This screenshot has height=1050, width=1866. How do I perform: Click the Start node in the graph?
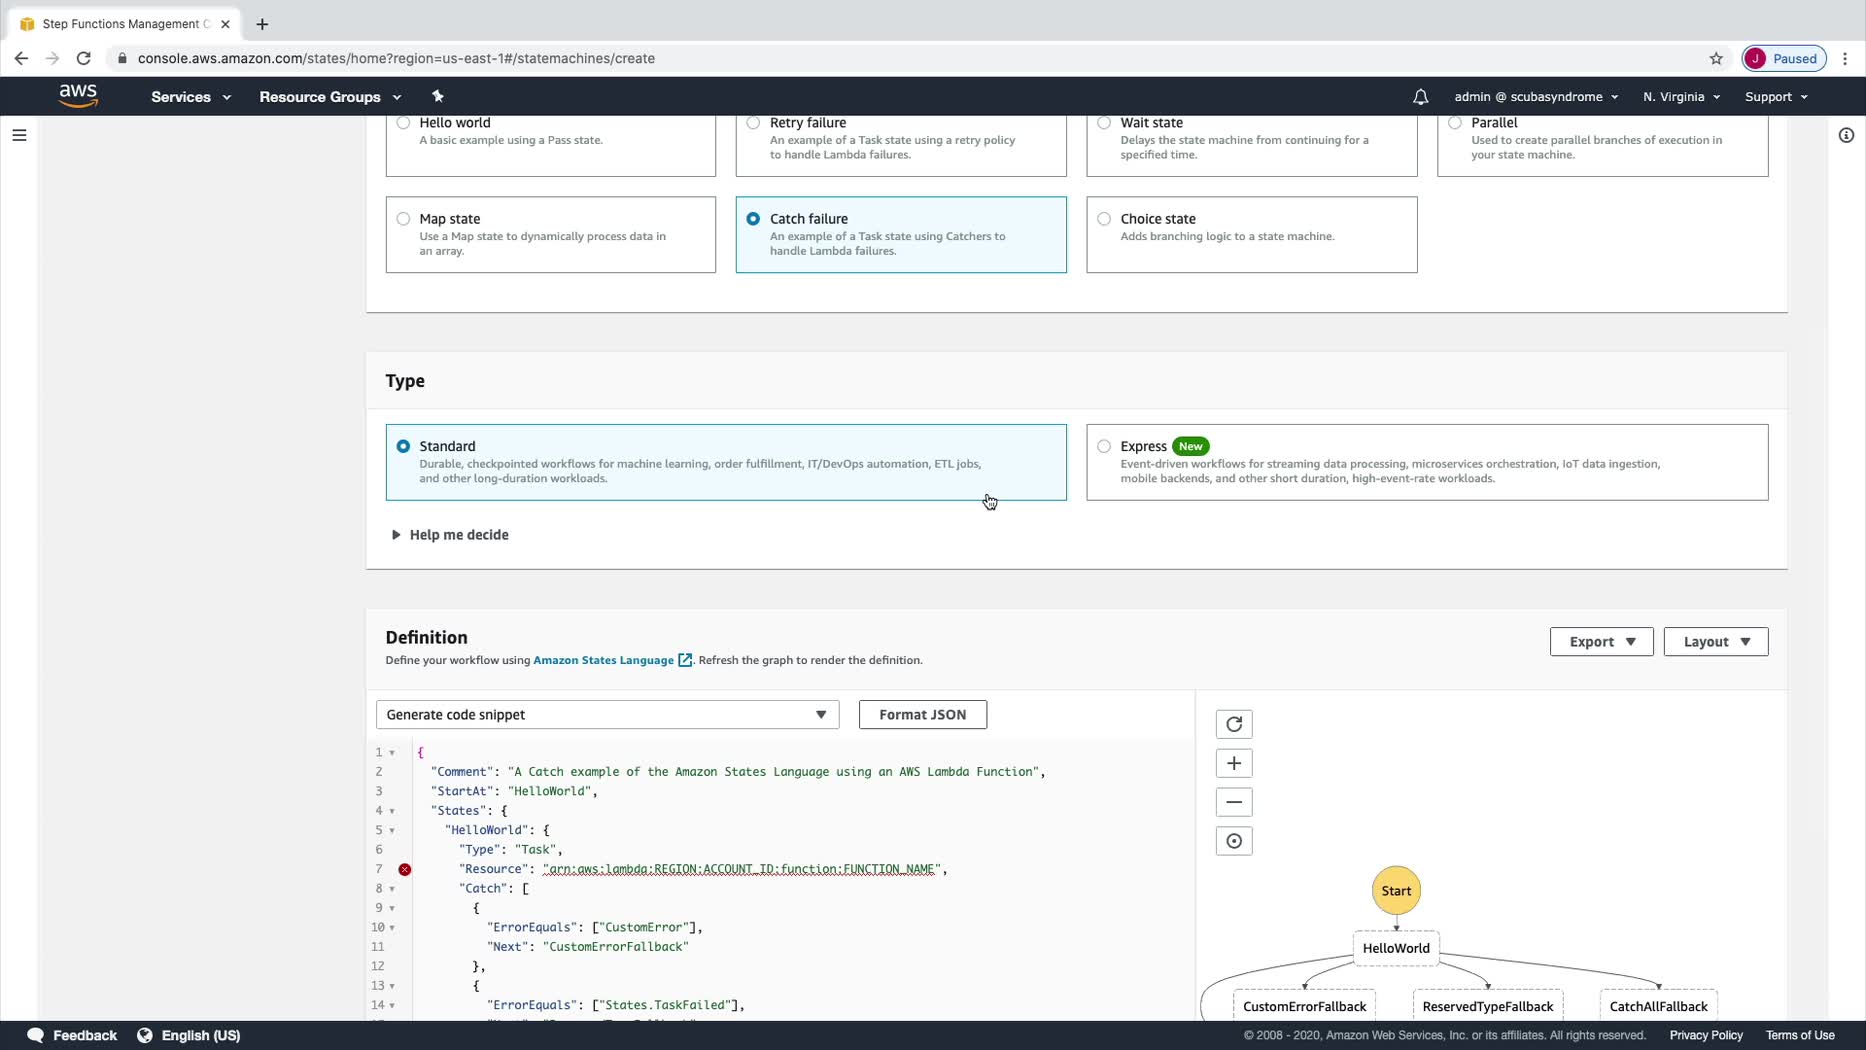click(1396, 890)
